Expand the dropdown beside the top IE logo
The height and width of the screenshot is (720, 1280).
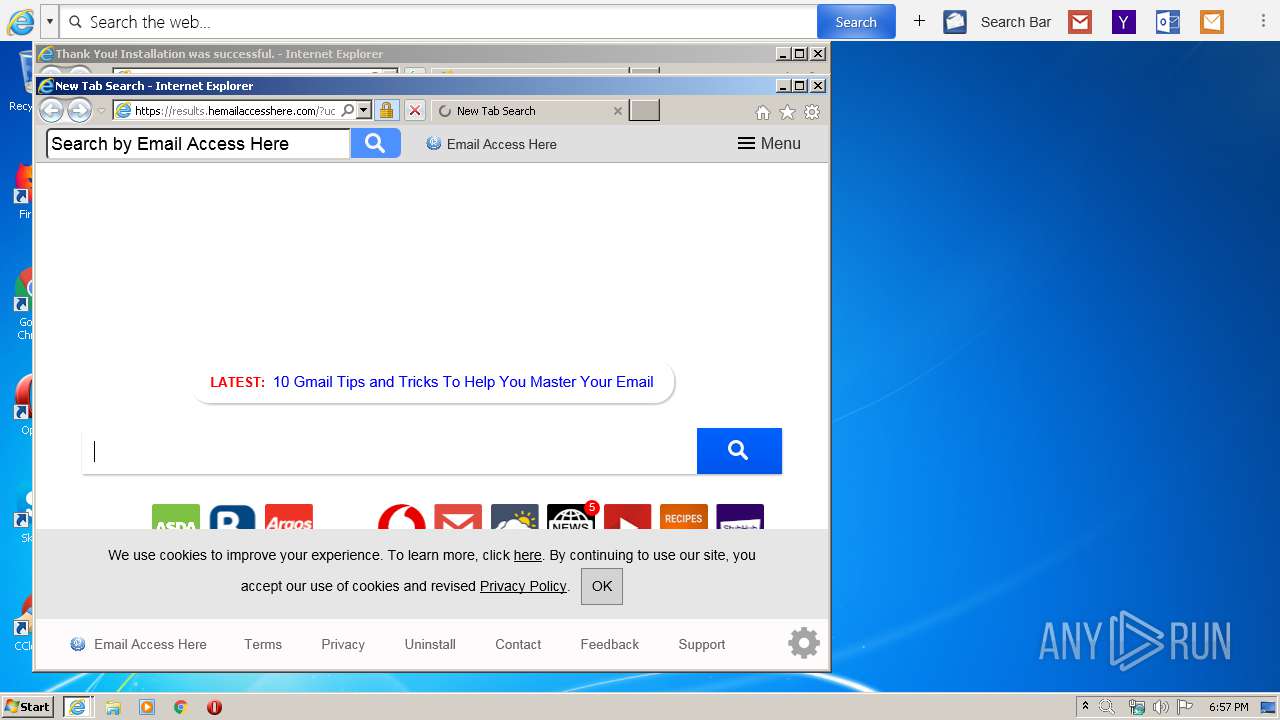click(49, 21)
